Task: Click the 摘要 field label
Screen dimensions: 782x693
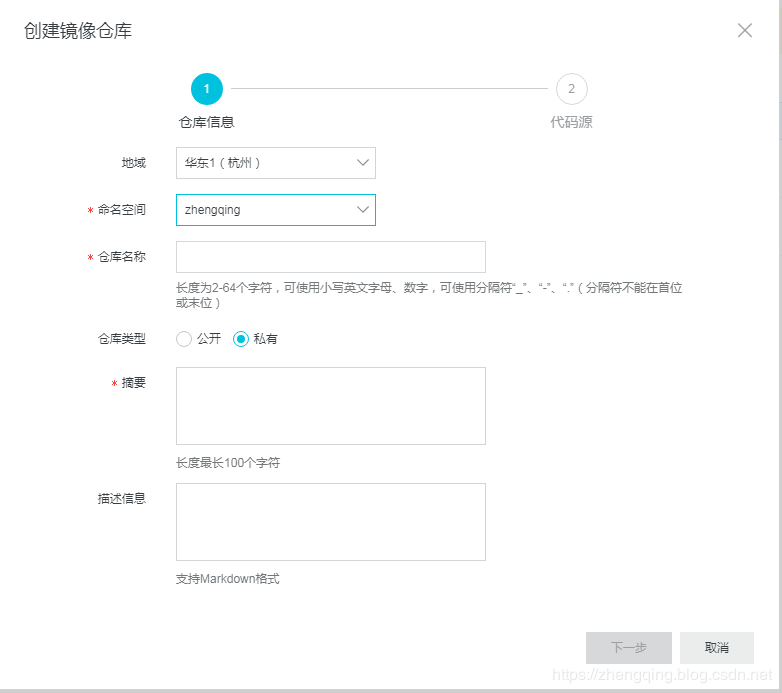Action: click(134, 383)
